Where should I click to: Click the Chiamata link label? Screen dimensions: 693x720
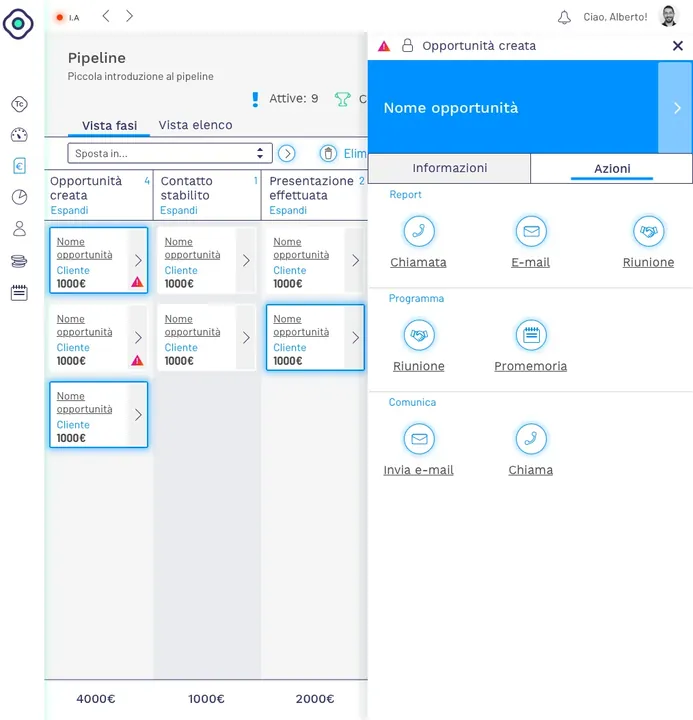[x=418, y=262]
